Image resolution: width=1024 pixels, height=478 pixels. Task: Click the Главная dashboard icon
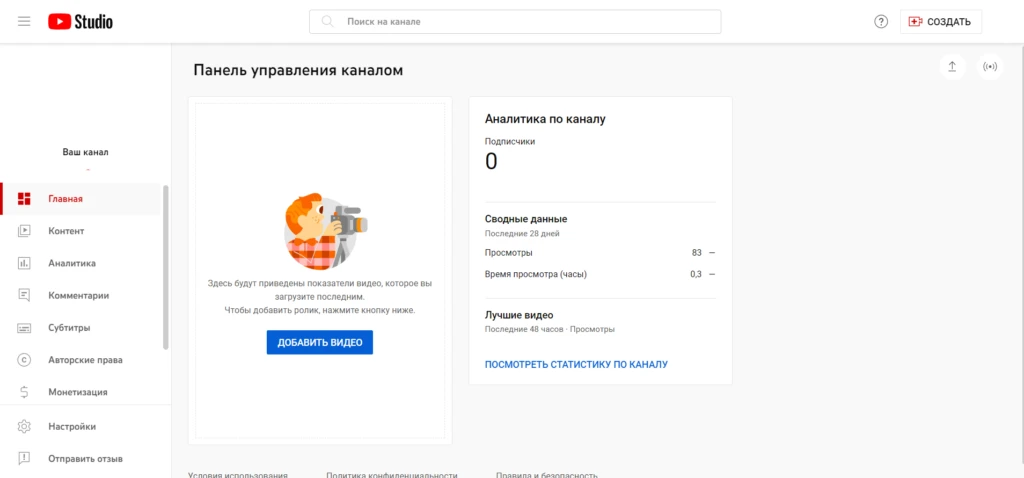coord(24,199)
